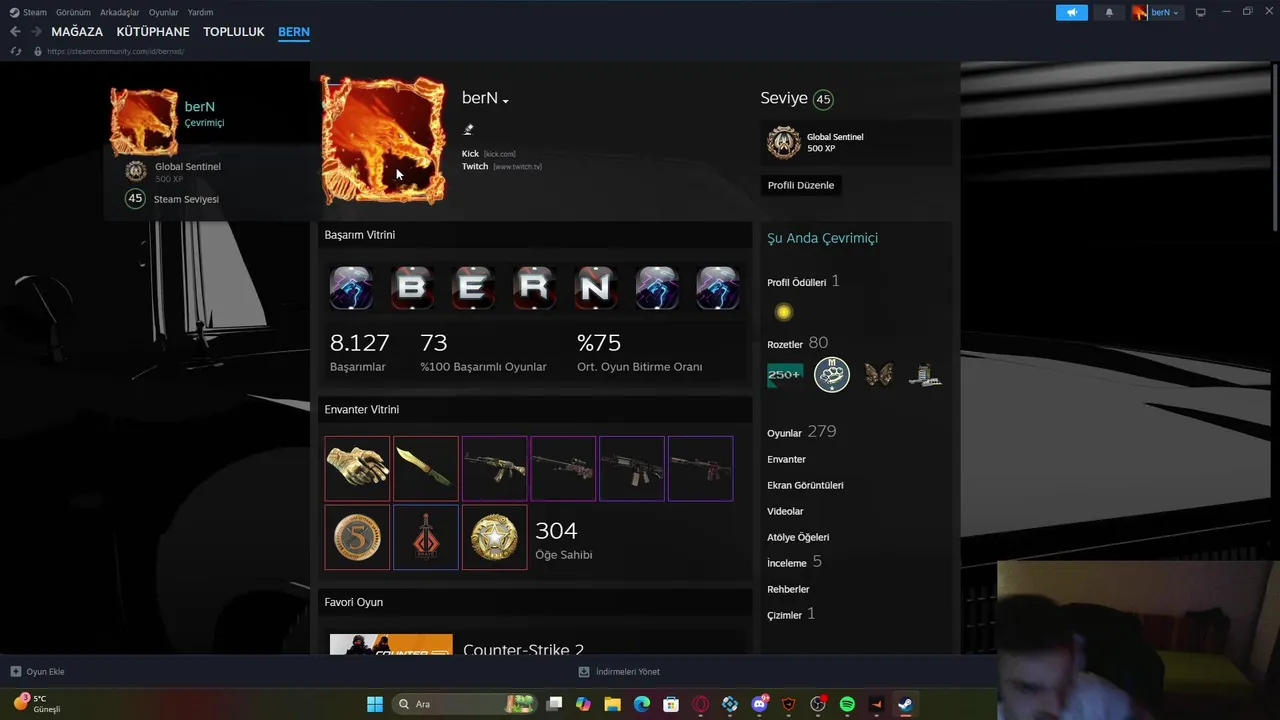This screenshot has height=720, width=1280.
Task: Open the Görünüm menu
Action: click(73, 12)
